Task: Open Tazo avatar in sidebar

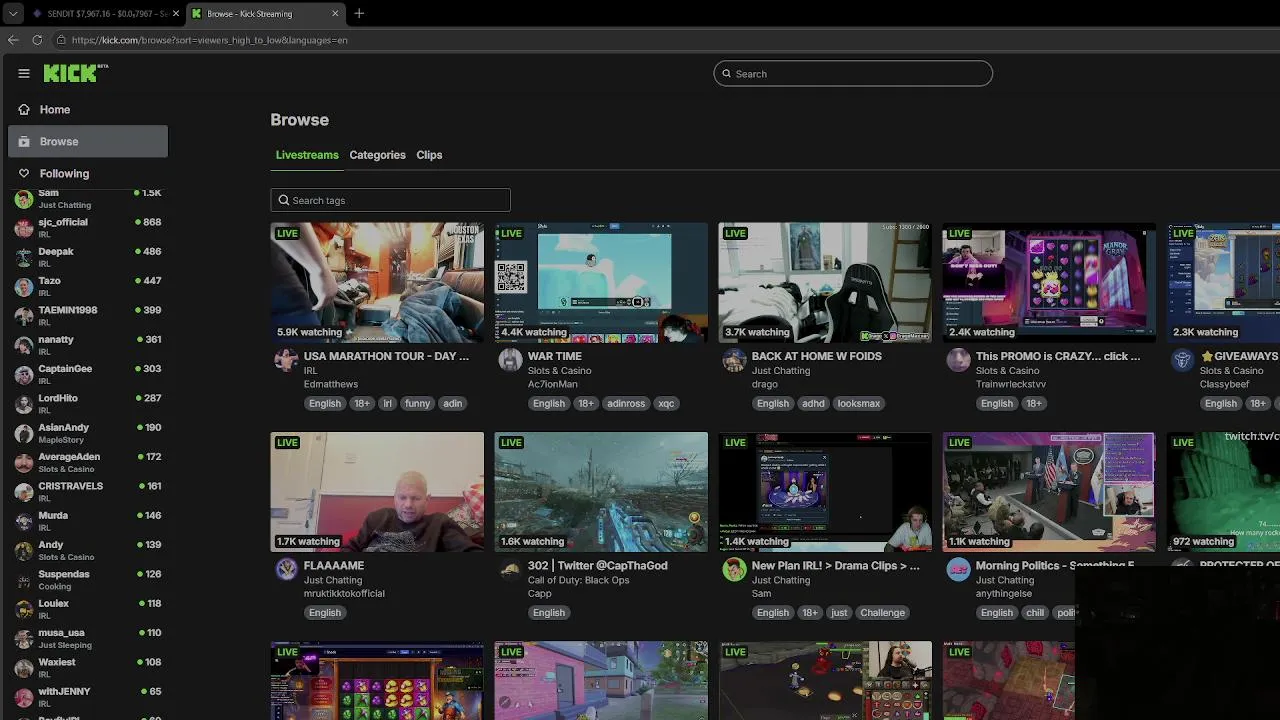Action: point(24,287)
